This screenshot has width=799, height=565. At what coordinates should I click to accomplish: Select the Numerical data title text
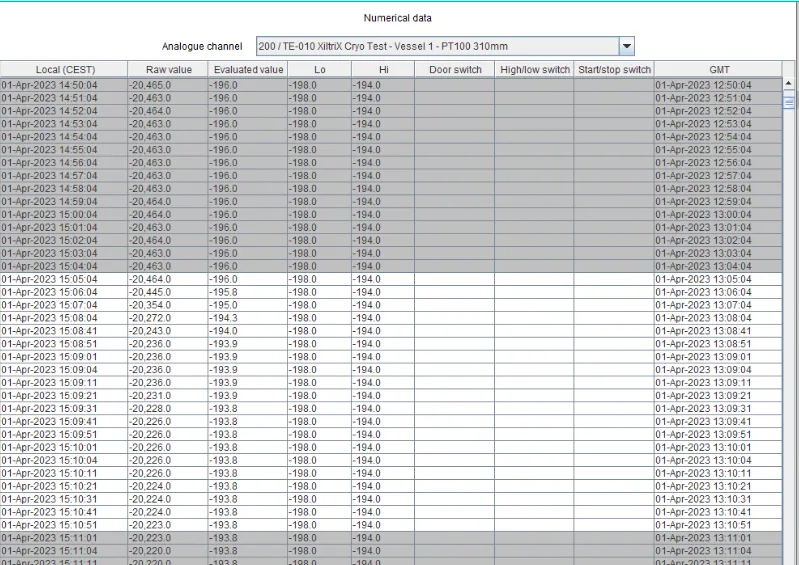pos(397,18)
